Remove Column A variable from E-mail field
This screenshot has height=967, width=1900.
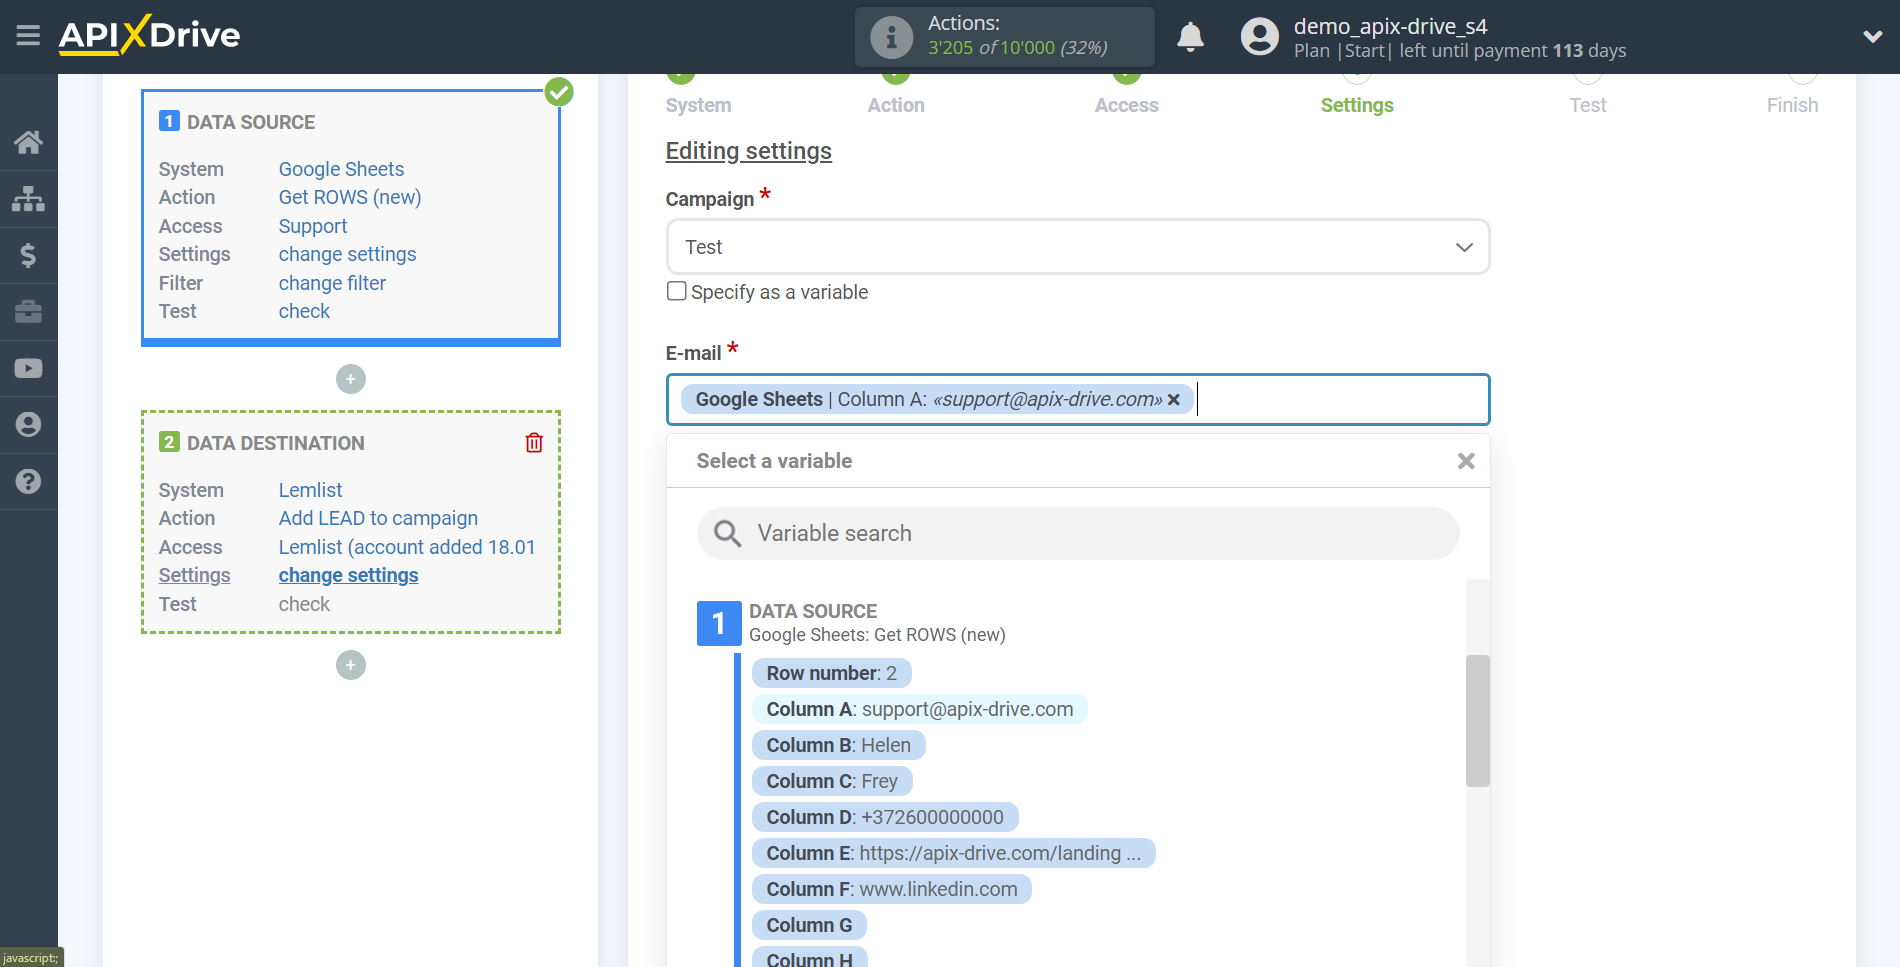click(1174, 399)
